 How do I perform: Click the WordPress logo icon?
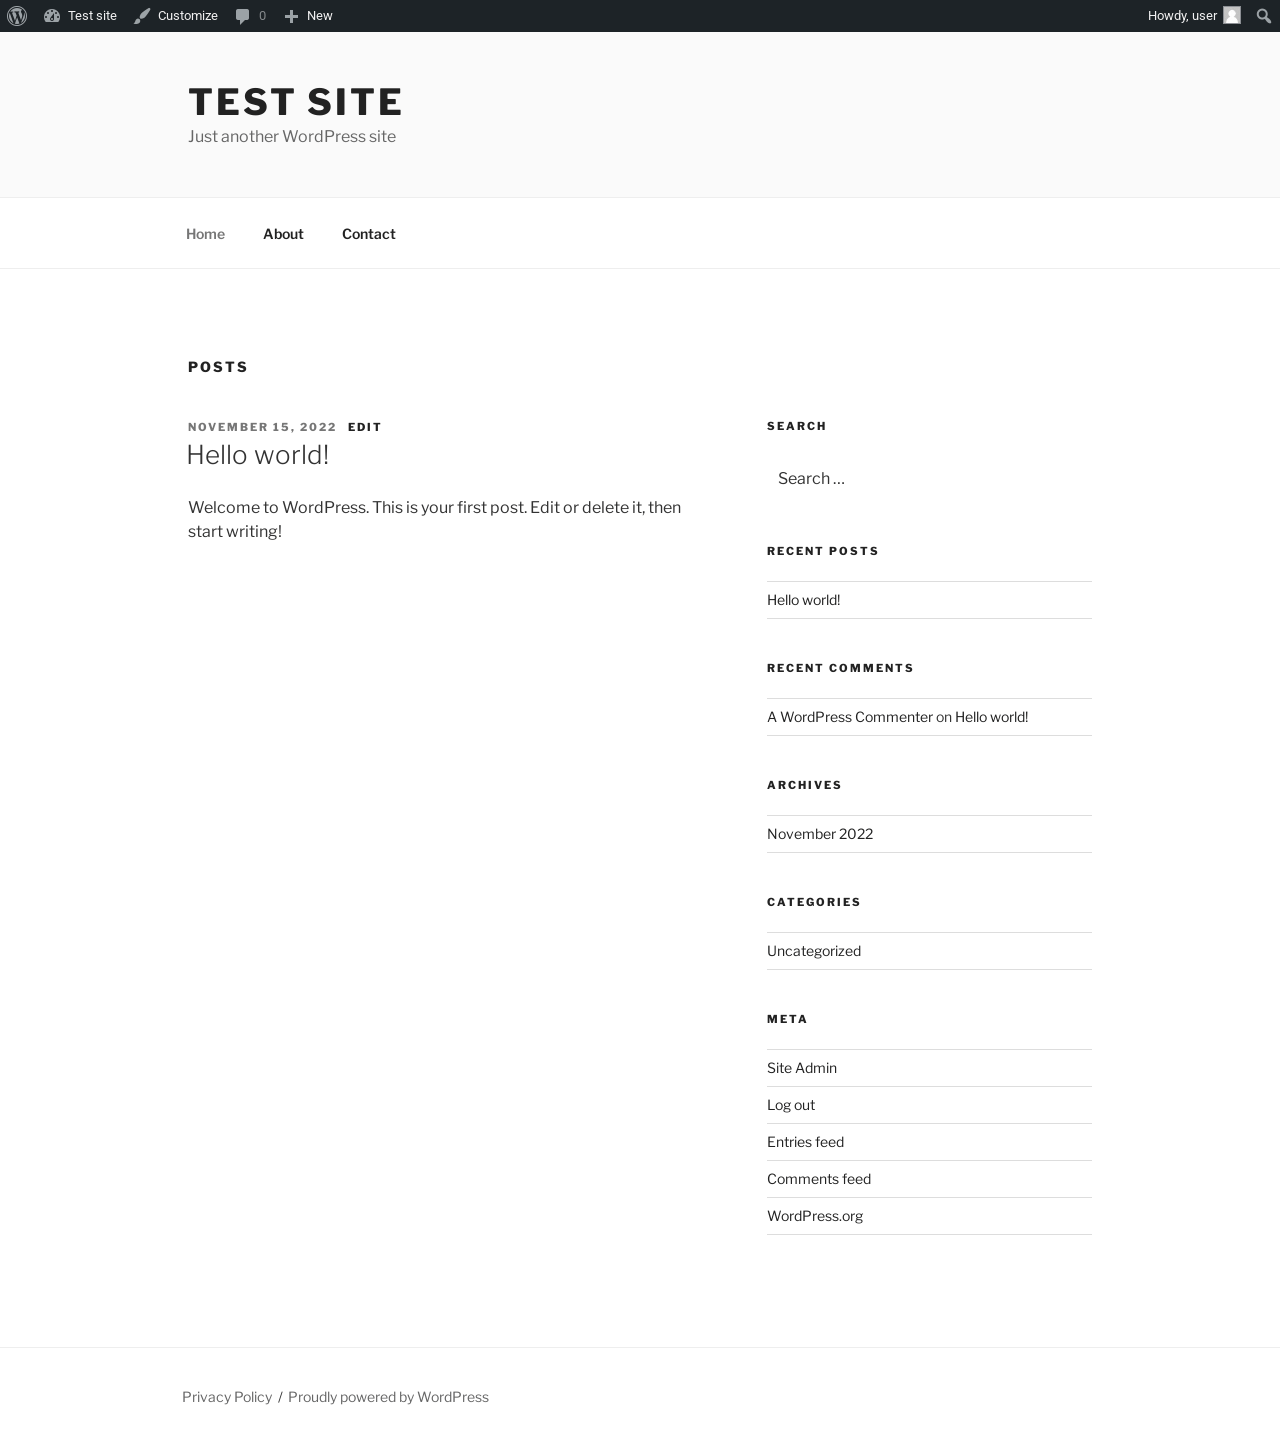pos(17,16)
